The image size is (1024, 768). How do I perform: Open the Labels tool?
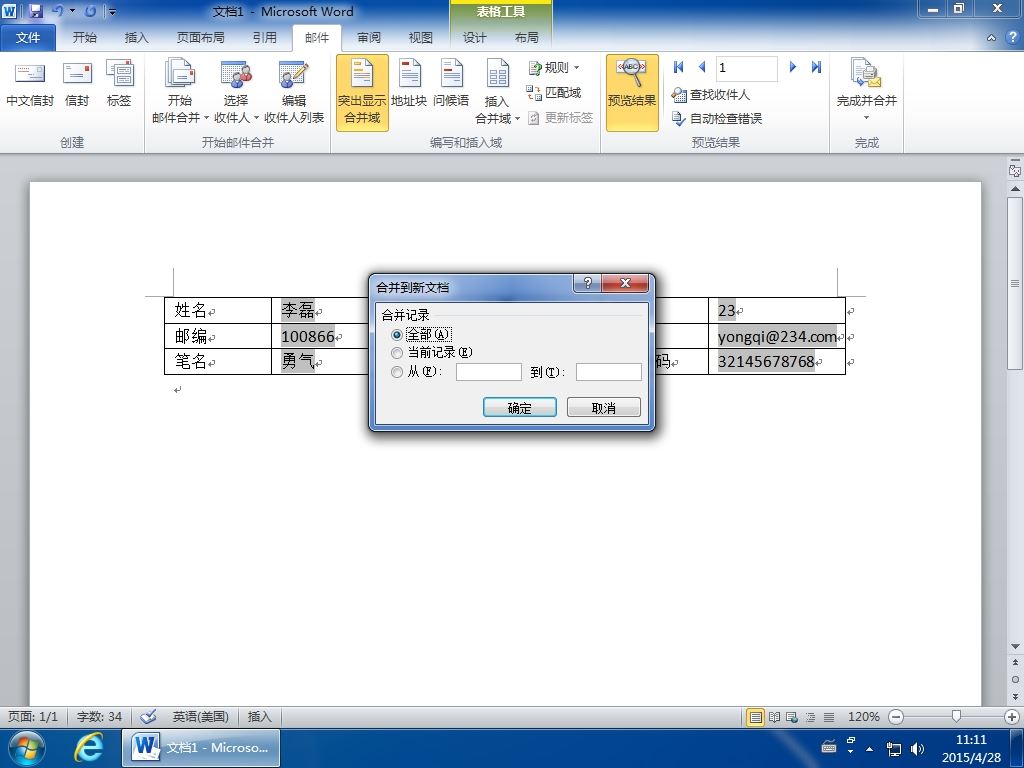(x=120, y=84)
